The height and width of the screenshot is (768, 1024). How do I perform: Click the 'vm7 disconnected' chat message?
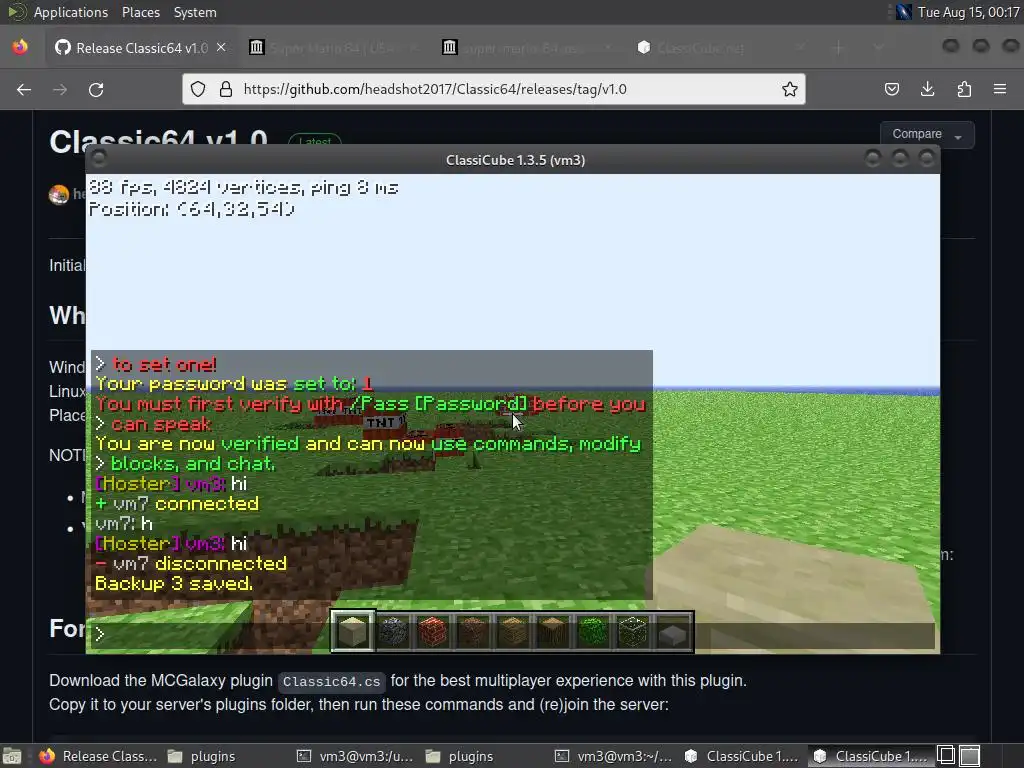click(x=191, y=564)
